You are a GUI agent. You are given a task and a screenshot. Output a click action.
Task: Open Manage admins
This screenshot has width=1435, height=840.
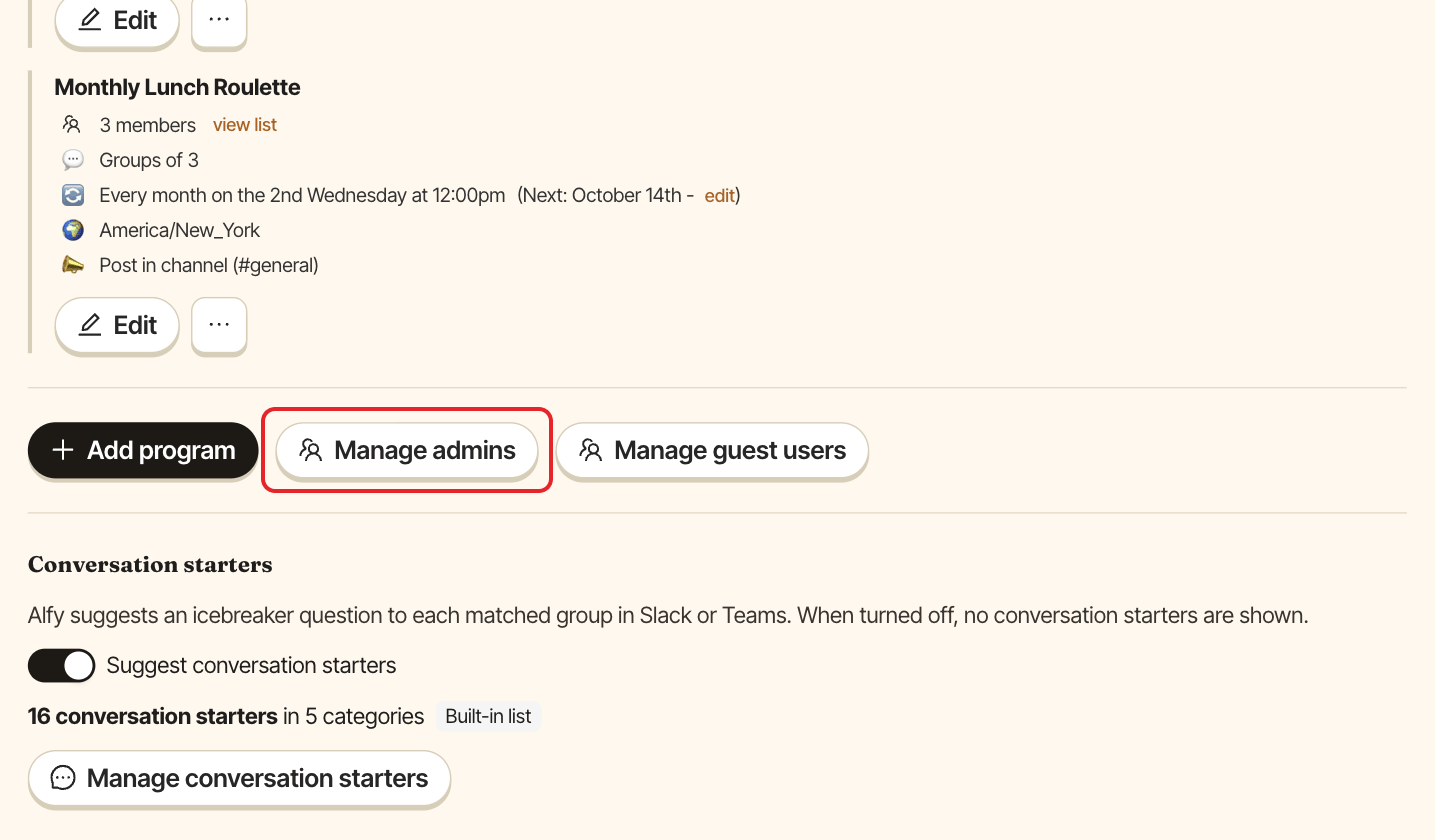point(407,450)
